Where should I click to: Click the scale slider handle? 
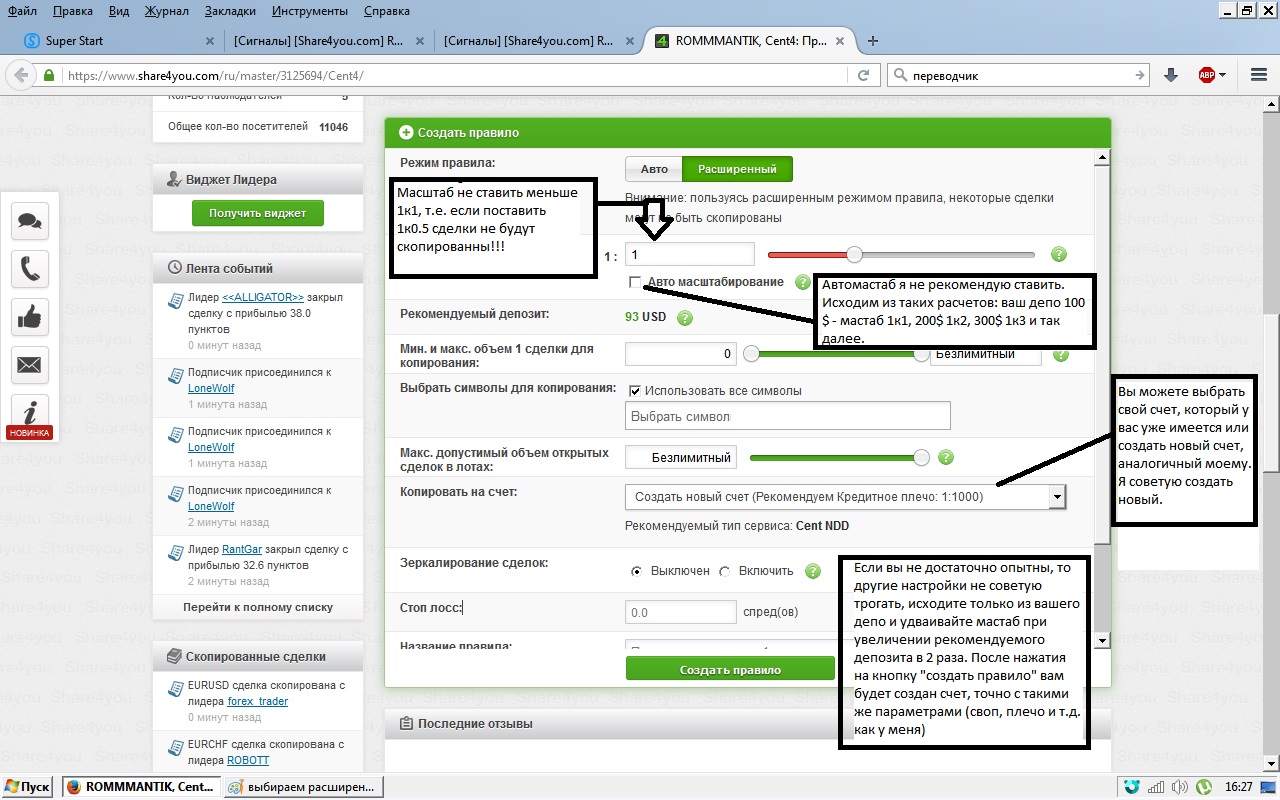point(854,254)
